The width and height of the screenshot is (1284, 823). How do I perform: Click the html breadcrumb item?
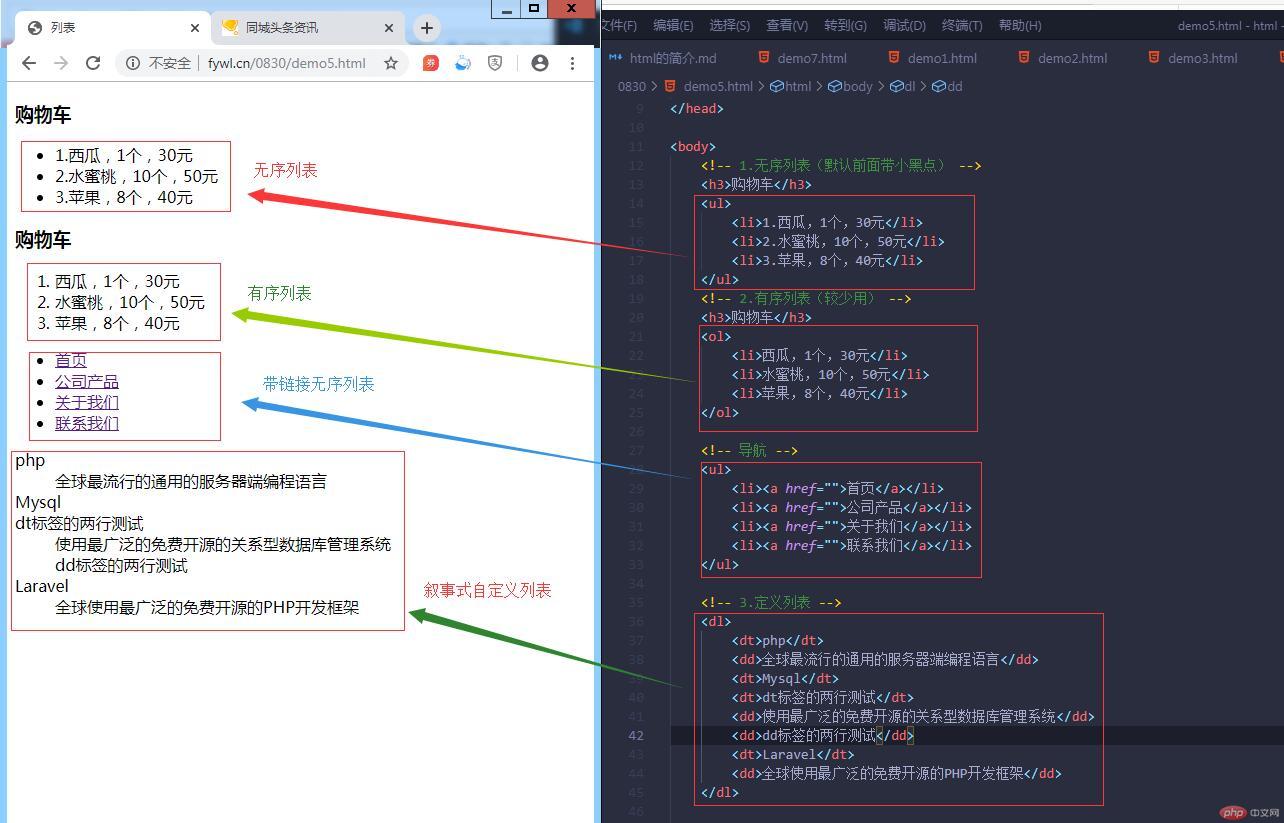coord(790,87)
